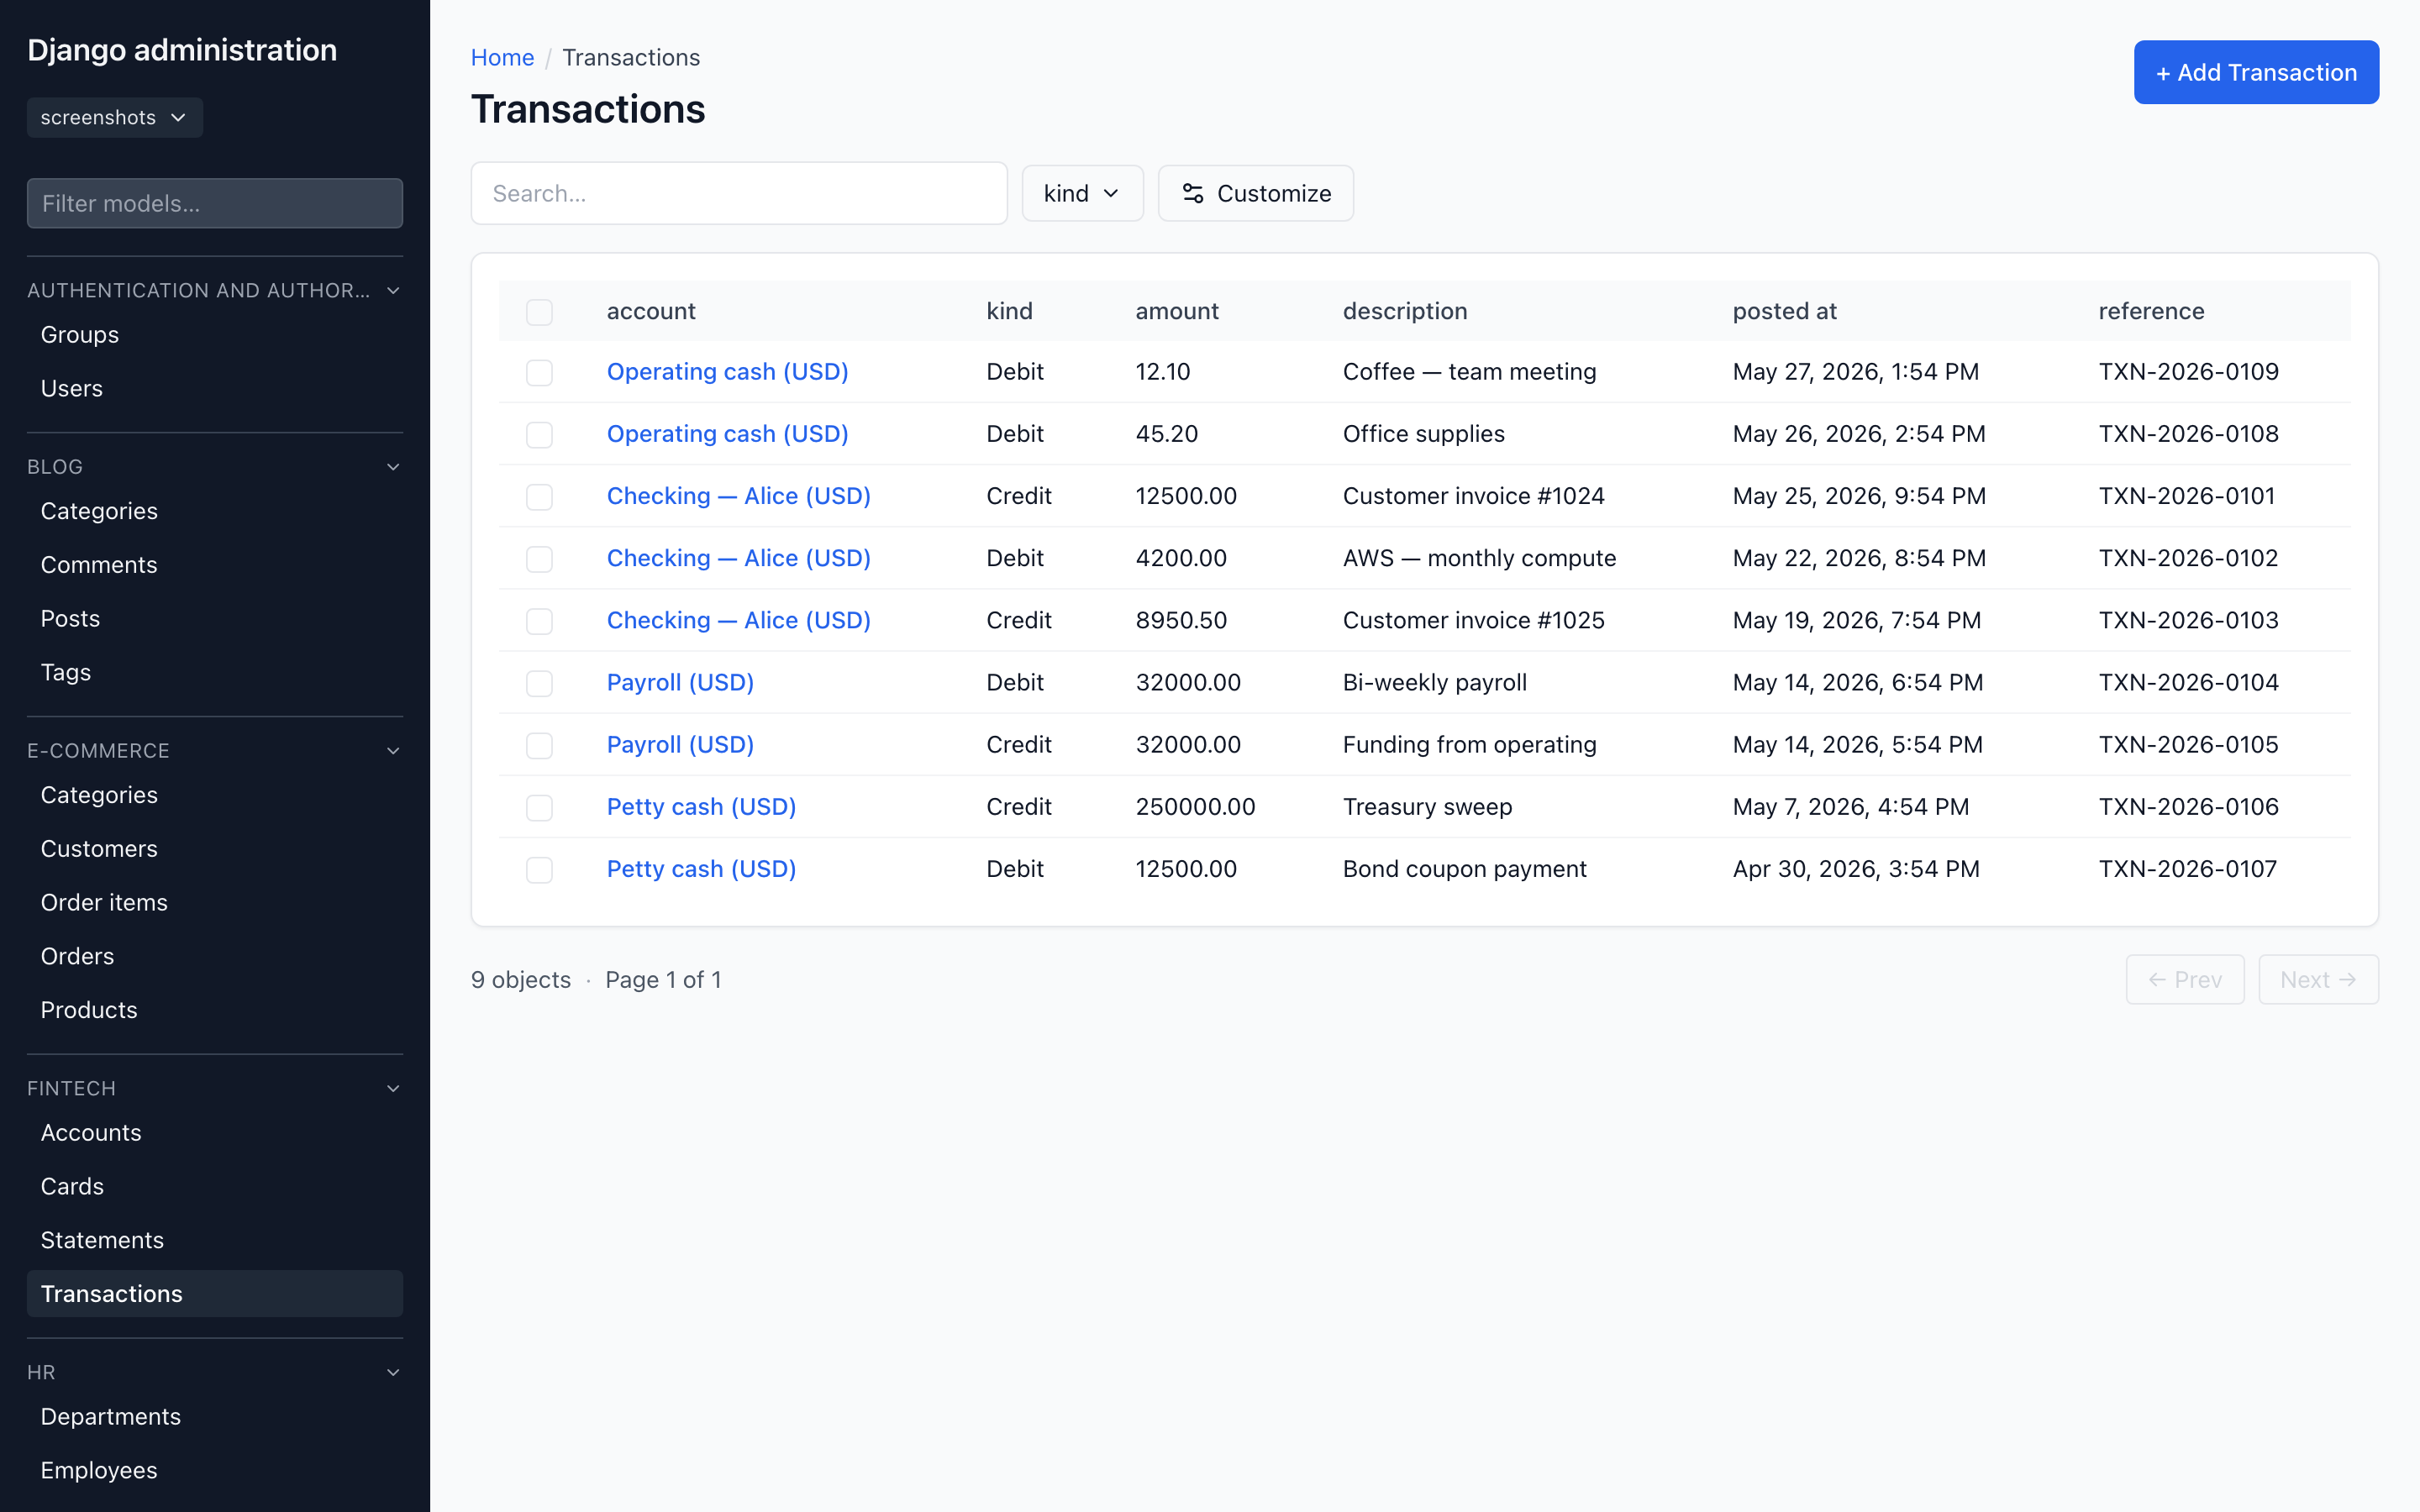Check the Bi-weekly payroll row
This screenshot has width=2420, height=1512.
[539, 683]
